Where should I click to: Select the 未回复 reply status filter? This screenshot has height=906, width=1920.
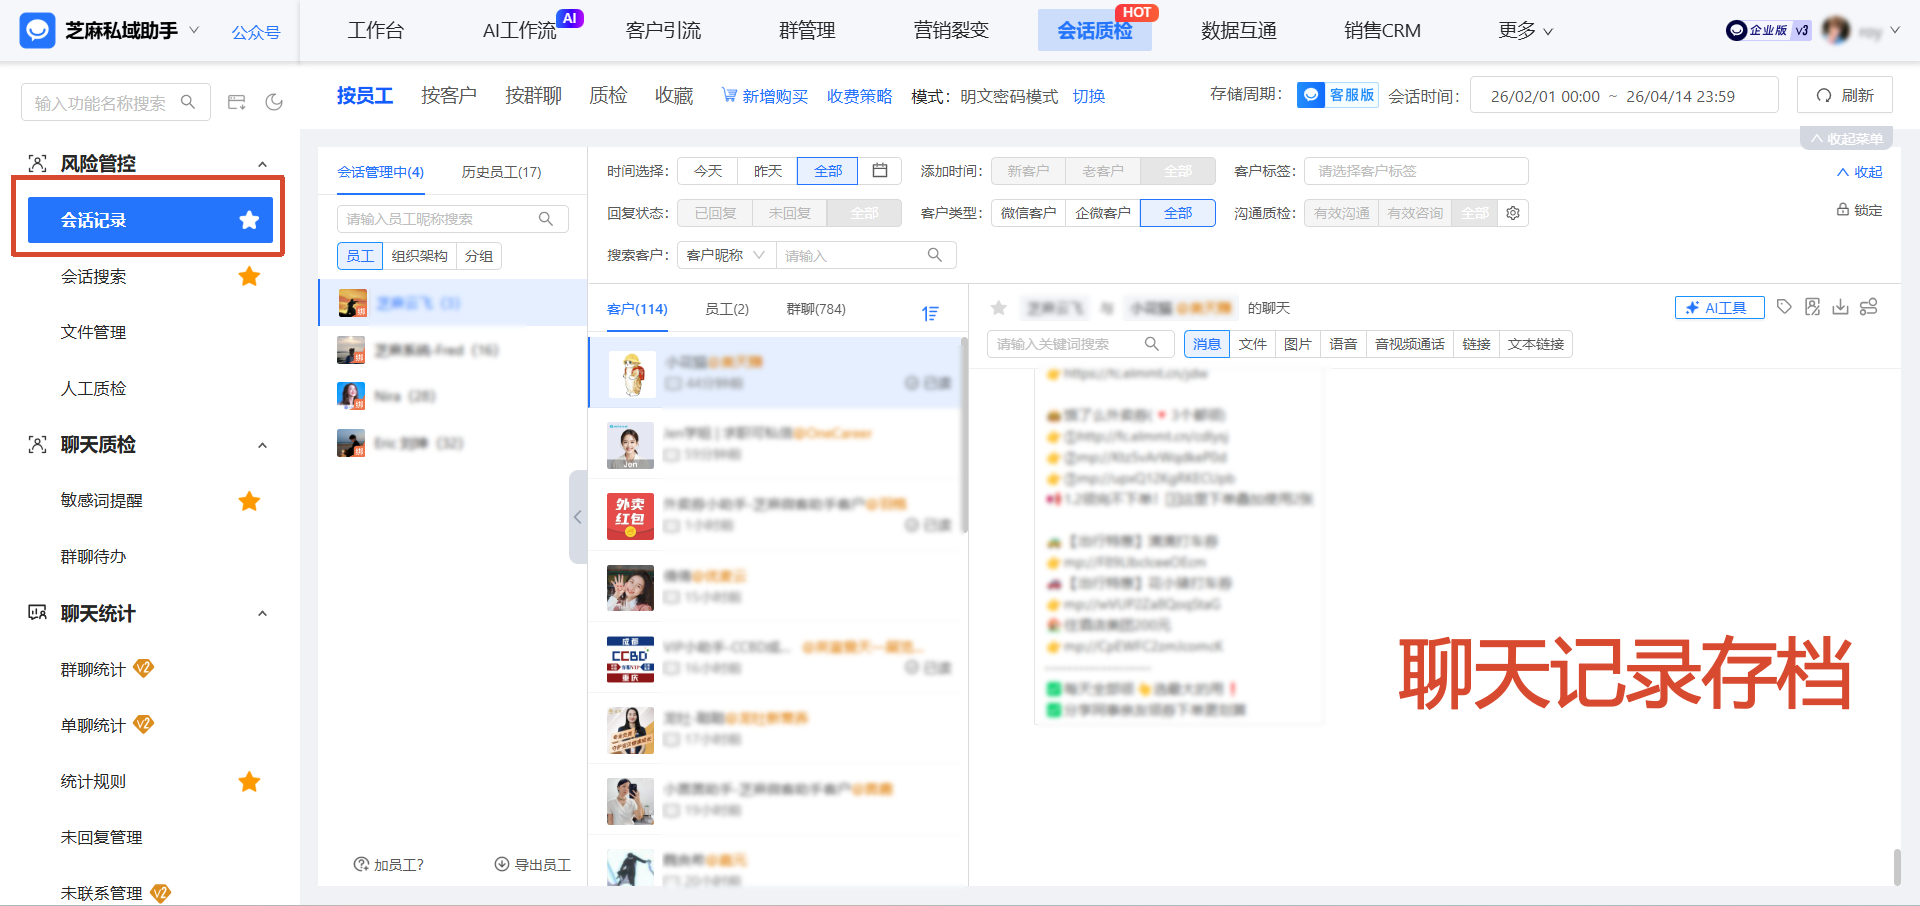(789, 212)
